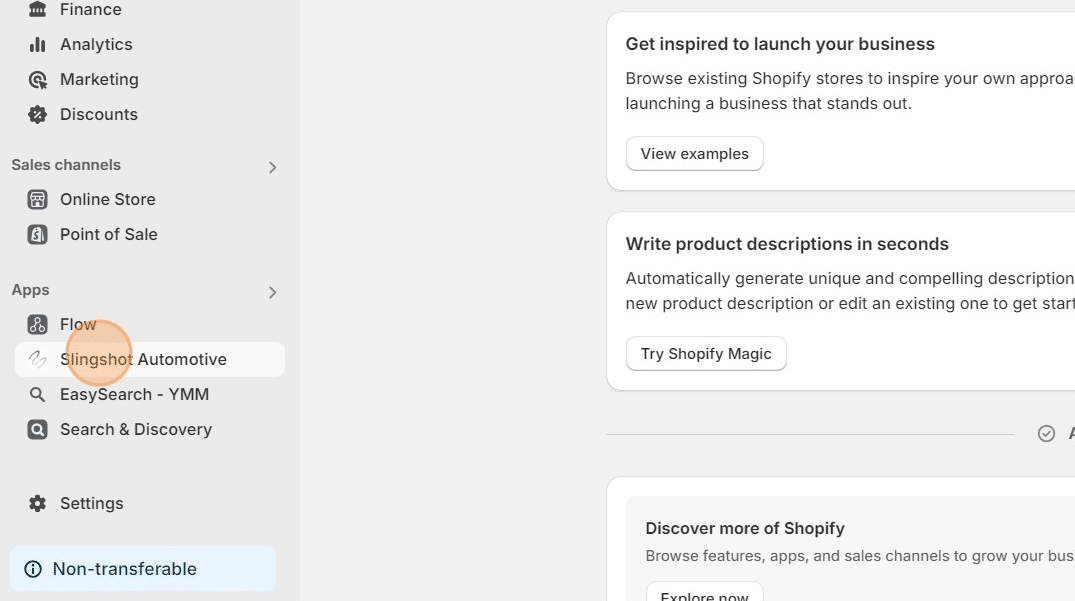Click the Online Store storefront icon
Screen dimensions: 1075x601
click(x=37, y=200)
